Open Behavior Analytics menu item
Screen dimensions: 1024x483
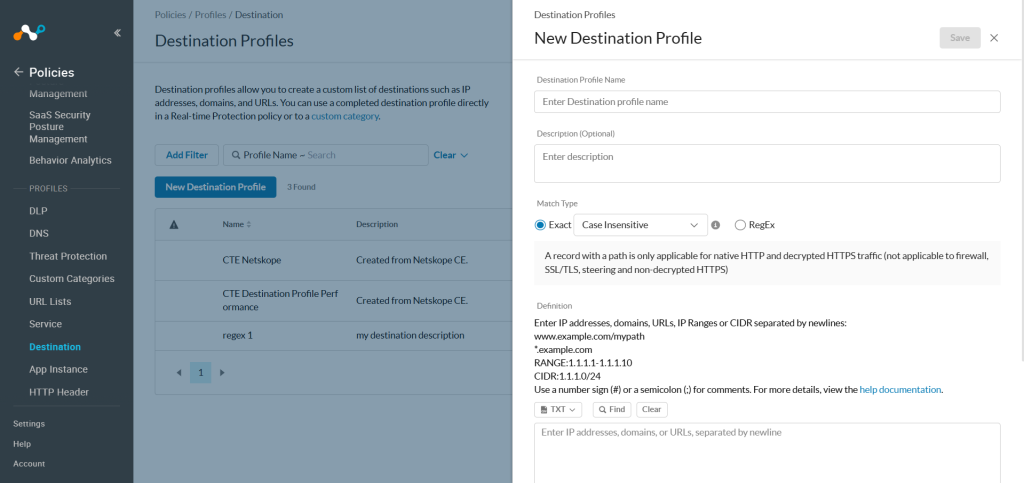coord(71,160)
